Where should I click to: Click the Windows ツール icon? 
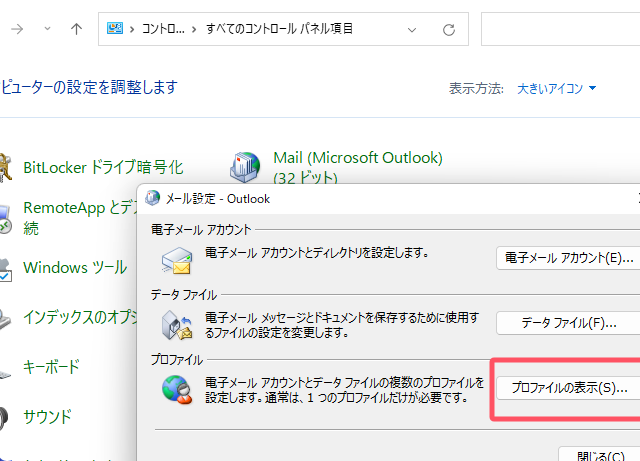[5, 267]
